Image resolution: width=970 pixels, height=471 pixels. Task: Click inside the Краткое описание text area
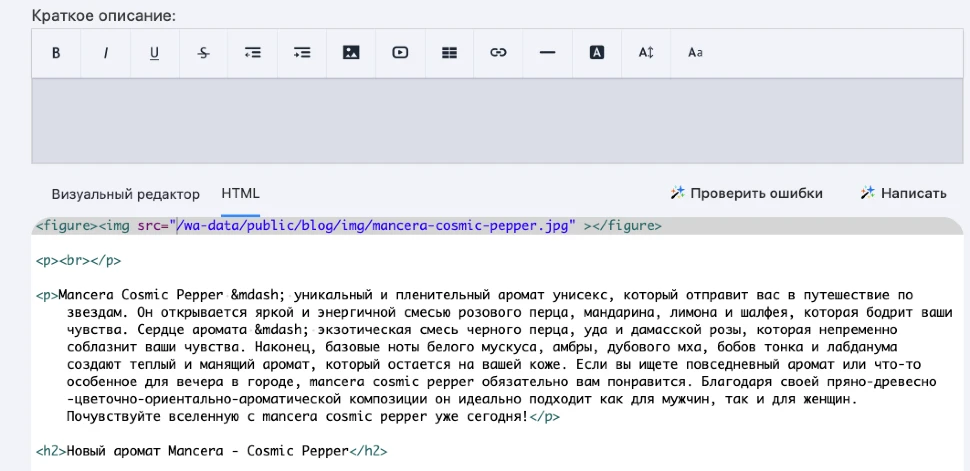click(x=496, y=120)
